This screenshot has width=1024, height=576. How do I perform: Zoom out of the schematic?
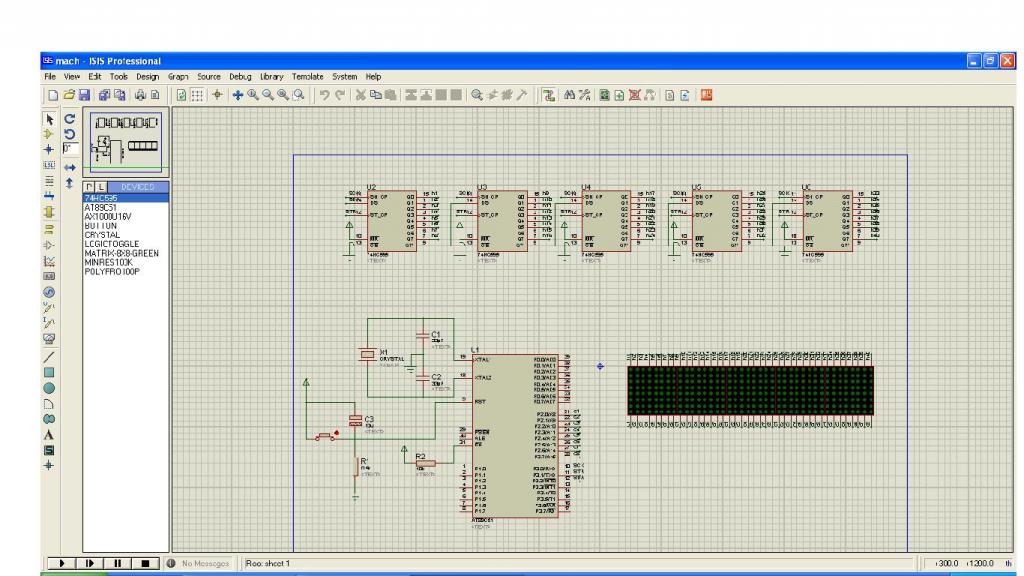click(268, 95)
